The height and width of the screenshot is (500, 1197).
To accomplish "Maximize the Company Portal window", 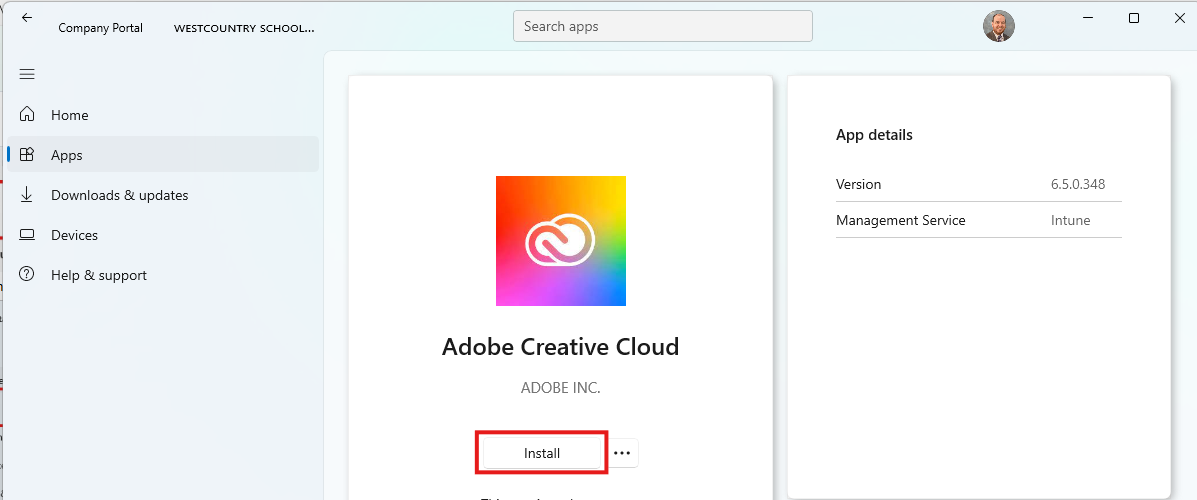I will pos(1133,18).
